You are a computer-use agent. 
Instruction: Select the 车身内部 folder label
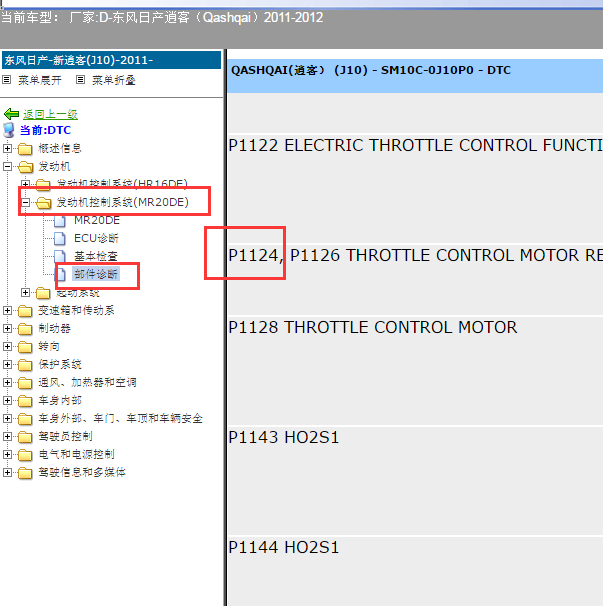(60, 400)
